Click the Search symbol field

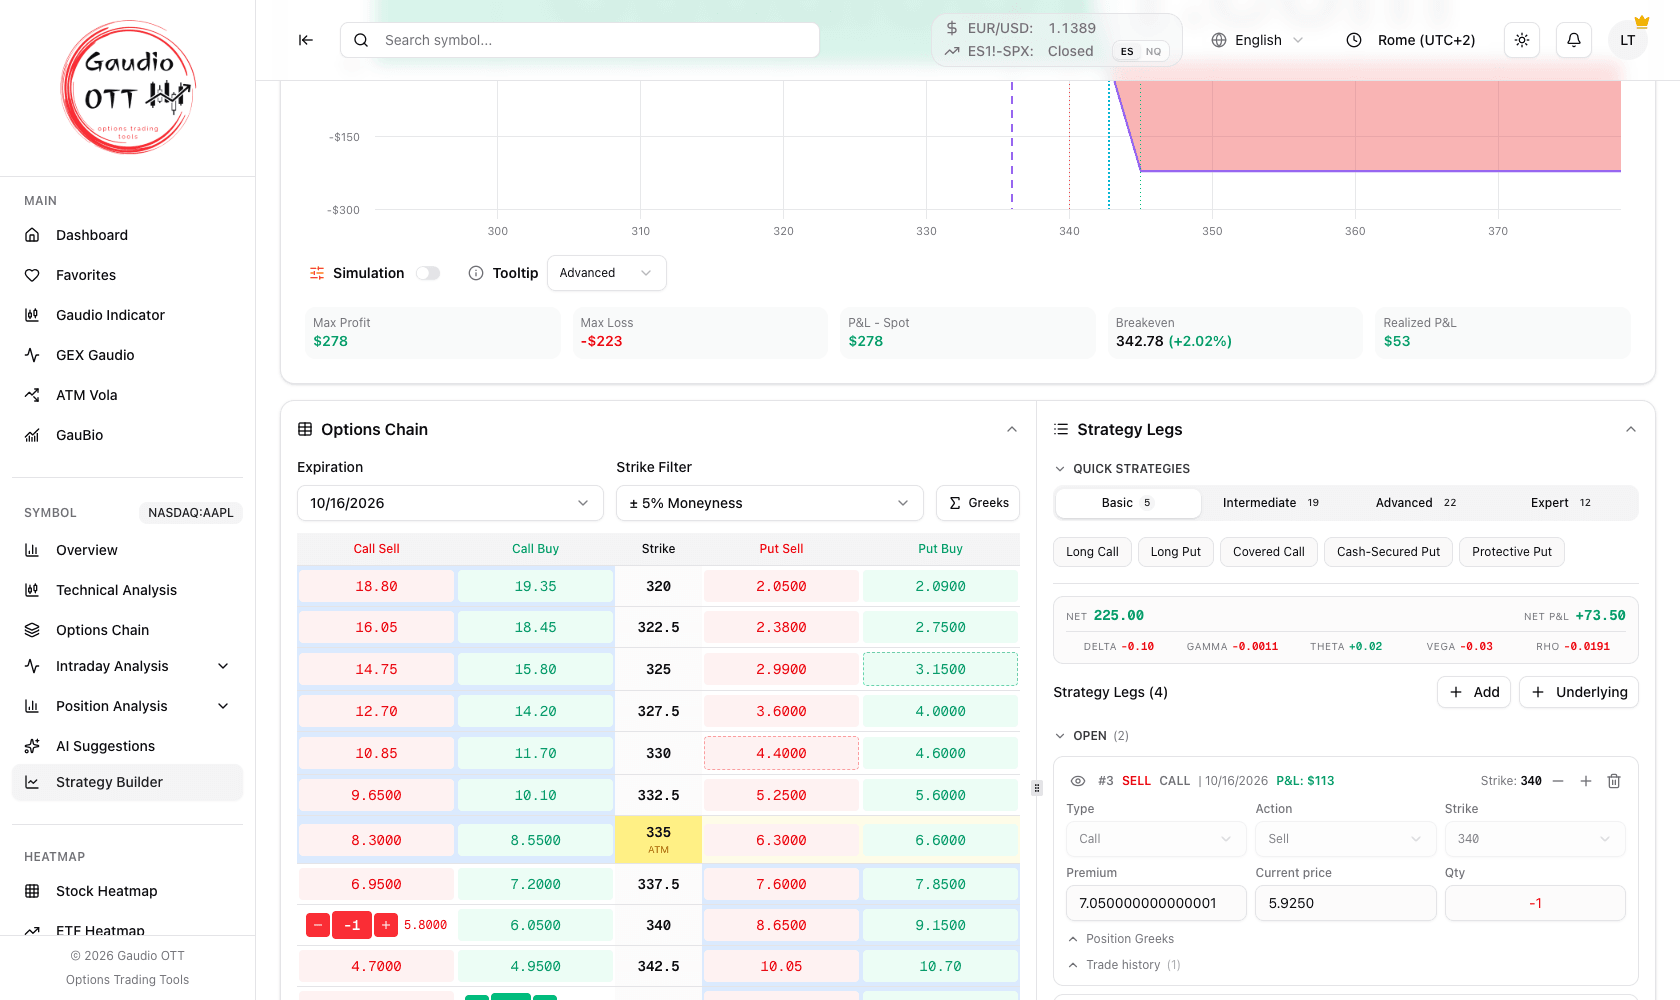[580, 40]
